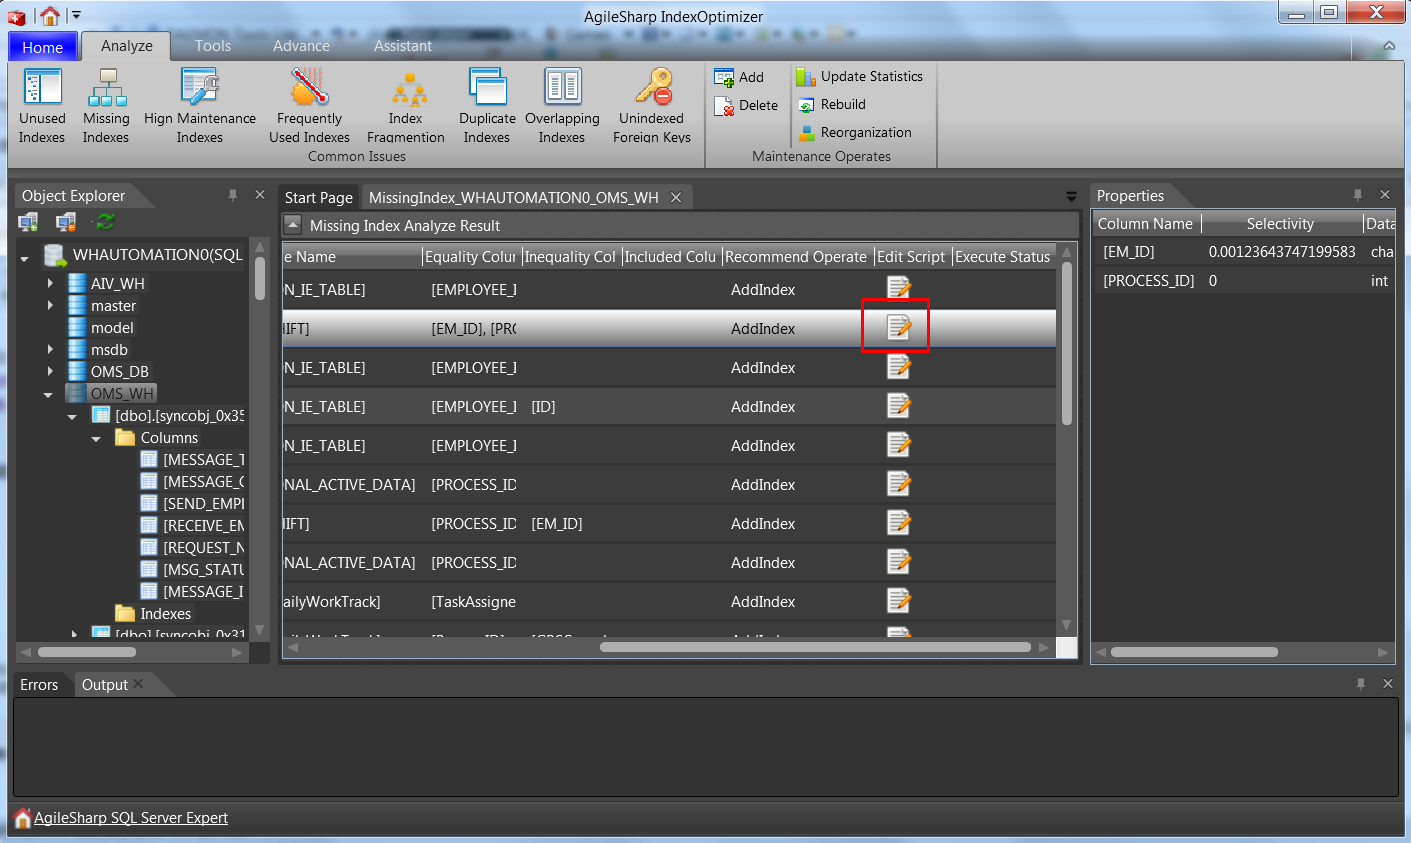Click the home icon in title bar
The width and height of the screenshot is (1411, 843).
tap(49, 15)
